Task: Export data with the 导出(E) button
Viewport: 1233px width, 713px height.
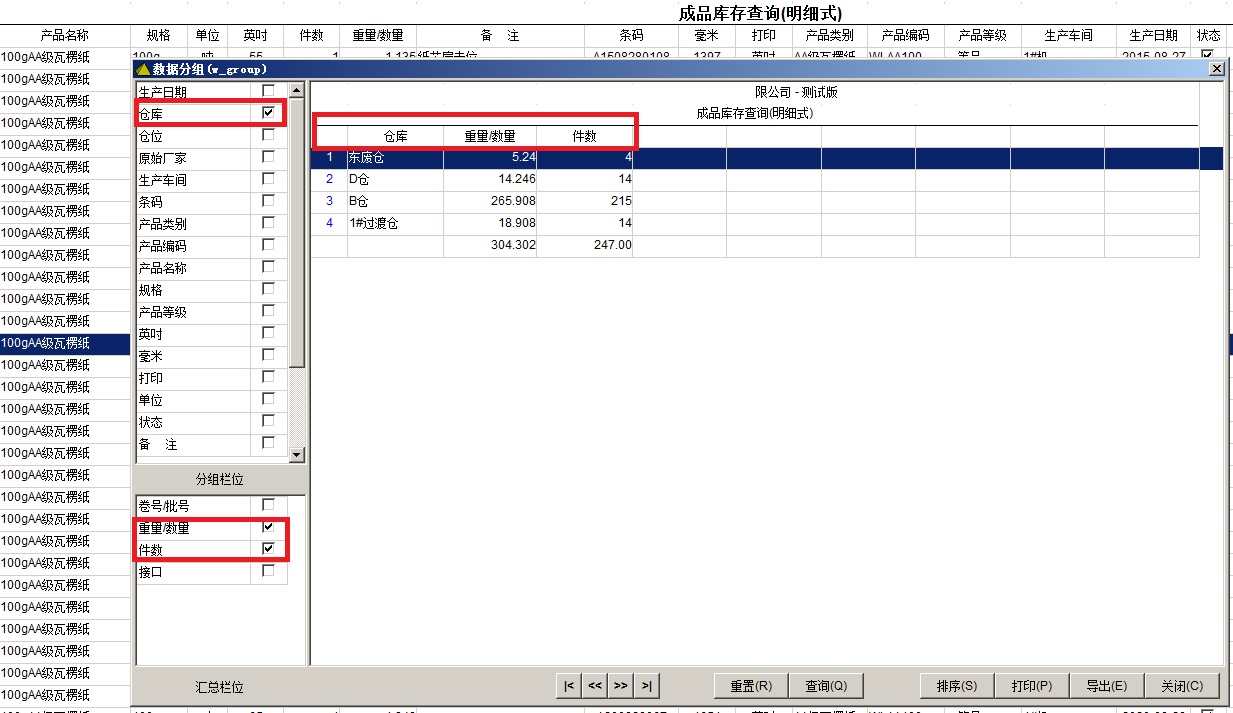Action: tap(1105, 685)
